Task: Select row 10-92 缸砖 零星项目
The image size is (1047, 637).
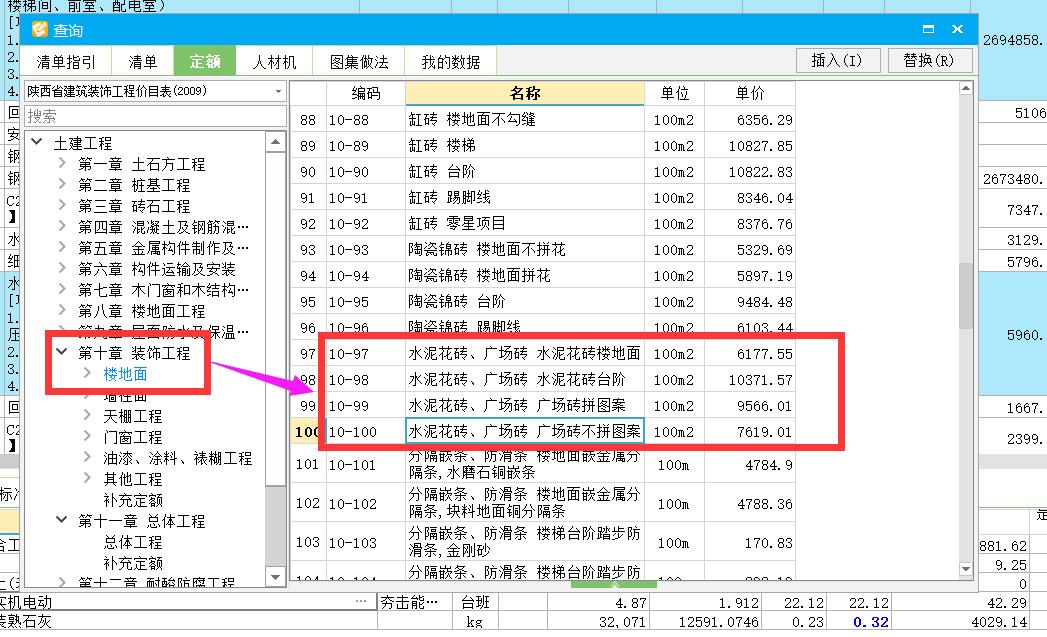Action: pyautogui.click(x=543, y=224)
